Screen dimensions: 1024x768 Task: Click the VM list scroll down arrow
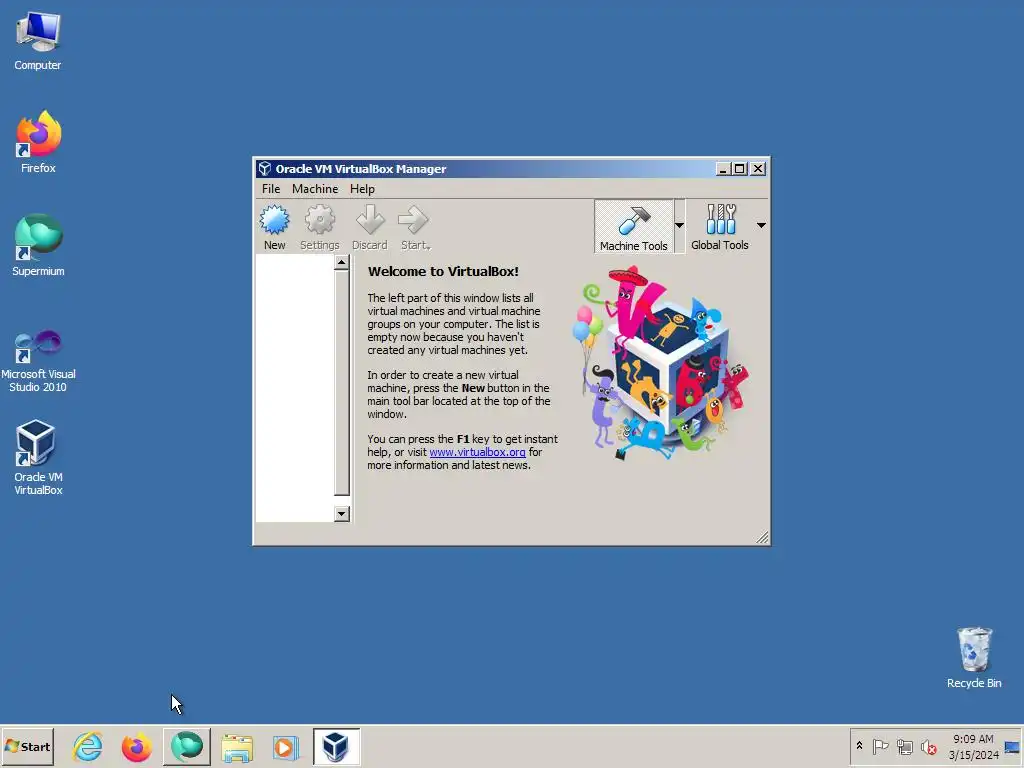click(342, 514)
